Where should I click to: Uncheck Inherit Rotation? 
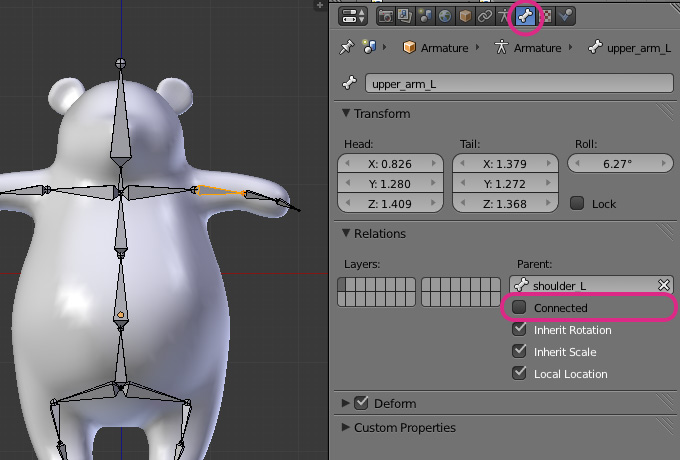click(519, 330)
